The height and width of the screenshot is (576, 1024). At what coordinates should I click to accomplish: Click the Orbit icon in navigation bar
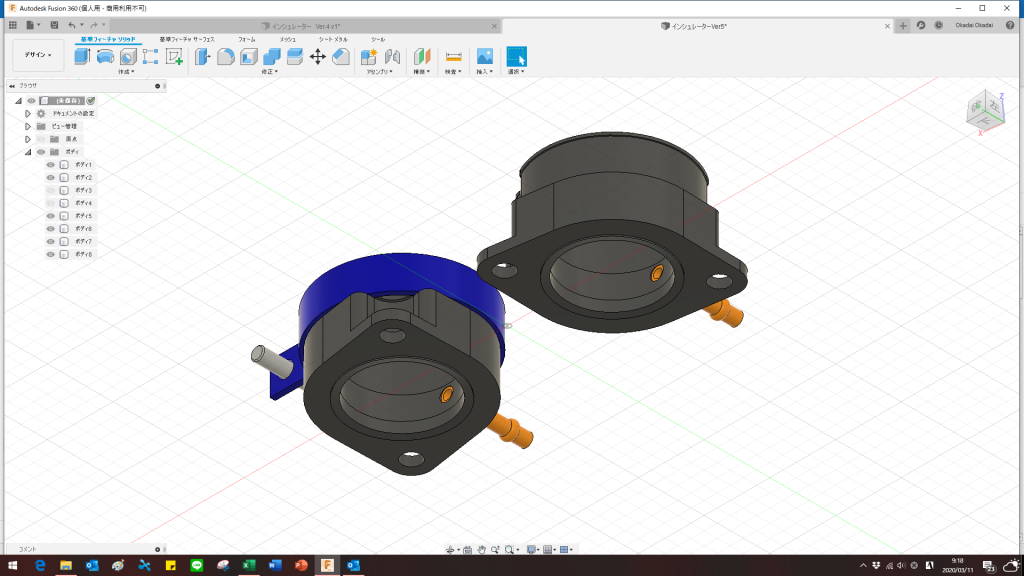pyautogui.click(x=450, y=550)
